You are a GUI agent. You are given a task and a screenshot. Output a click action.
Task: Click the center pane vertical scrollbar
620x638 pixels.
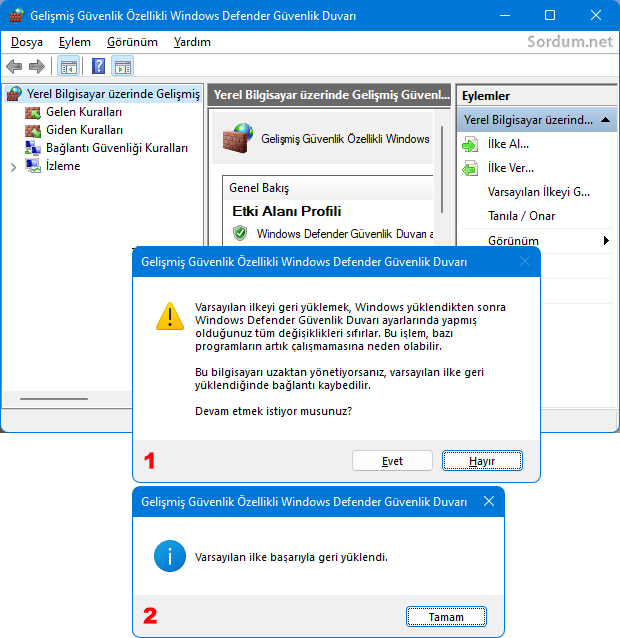442,169
